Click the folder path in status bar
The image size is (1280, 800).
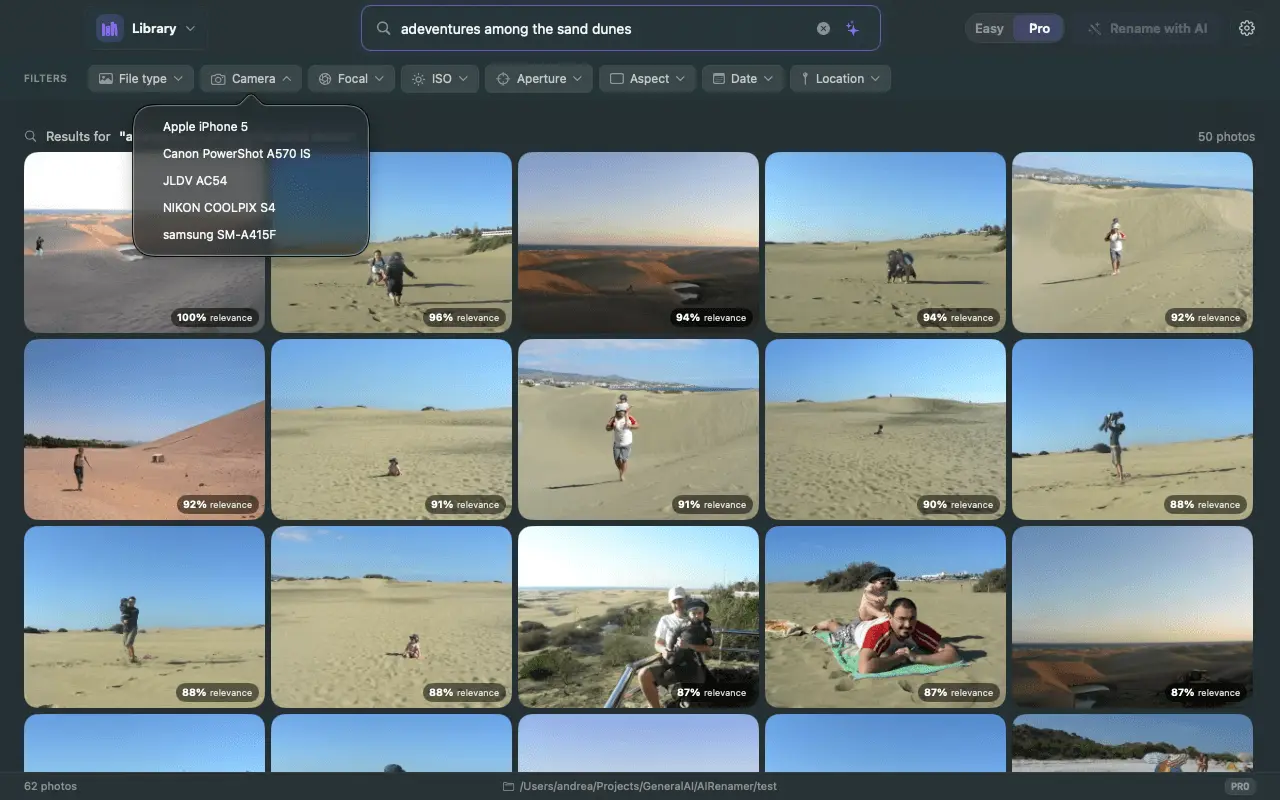coord(648,786)
